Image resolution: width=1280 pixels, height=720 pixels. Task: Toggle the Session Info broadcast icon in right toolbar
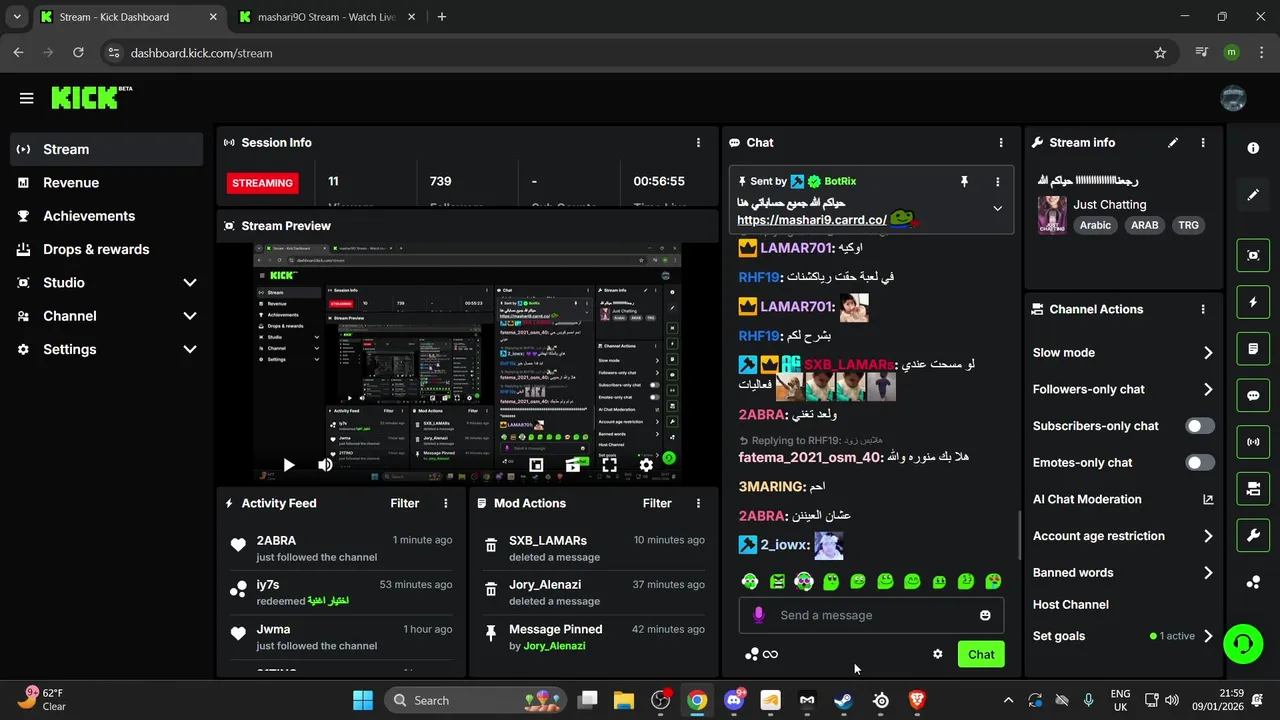(1253, 442)
